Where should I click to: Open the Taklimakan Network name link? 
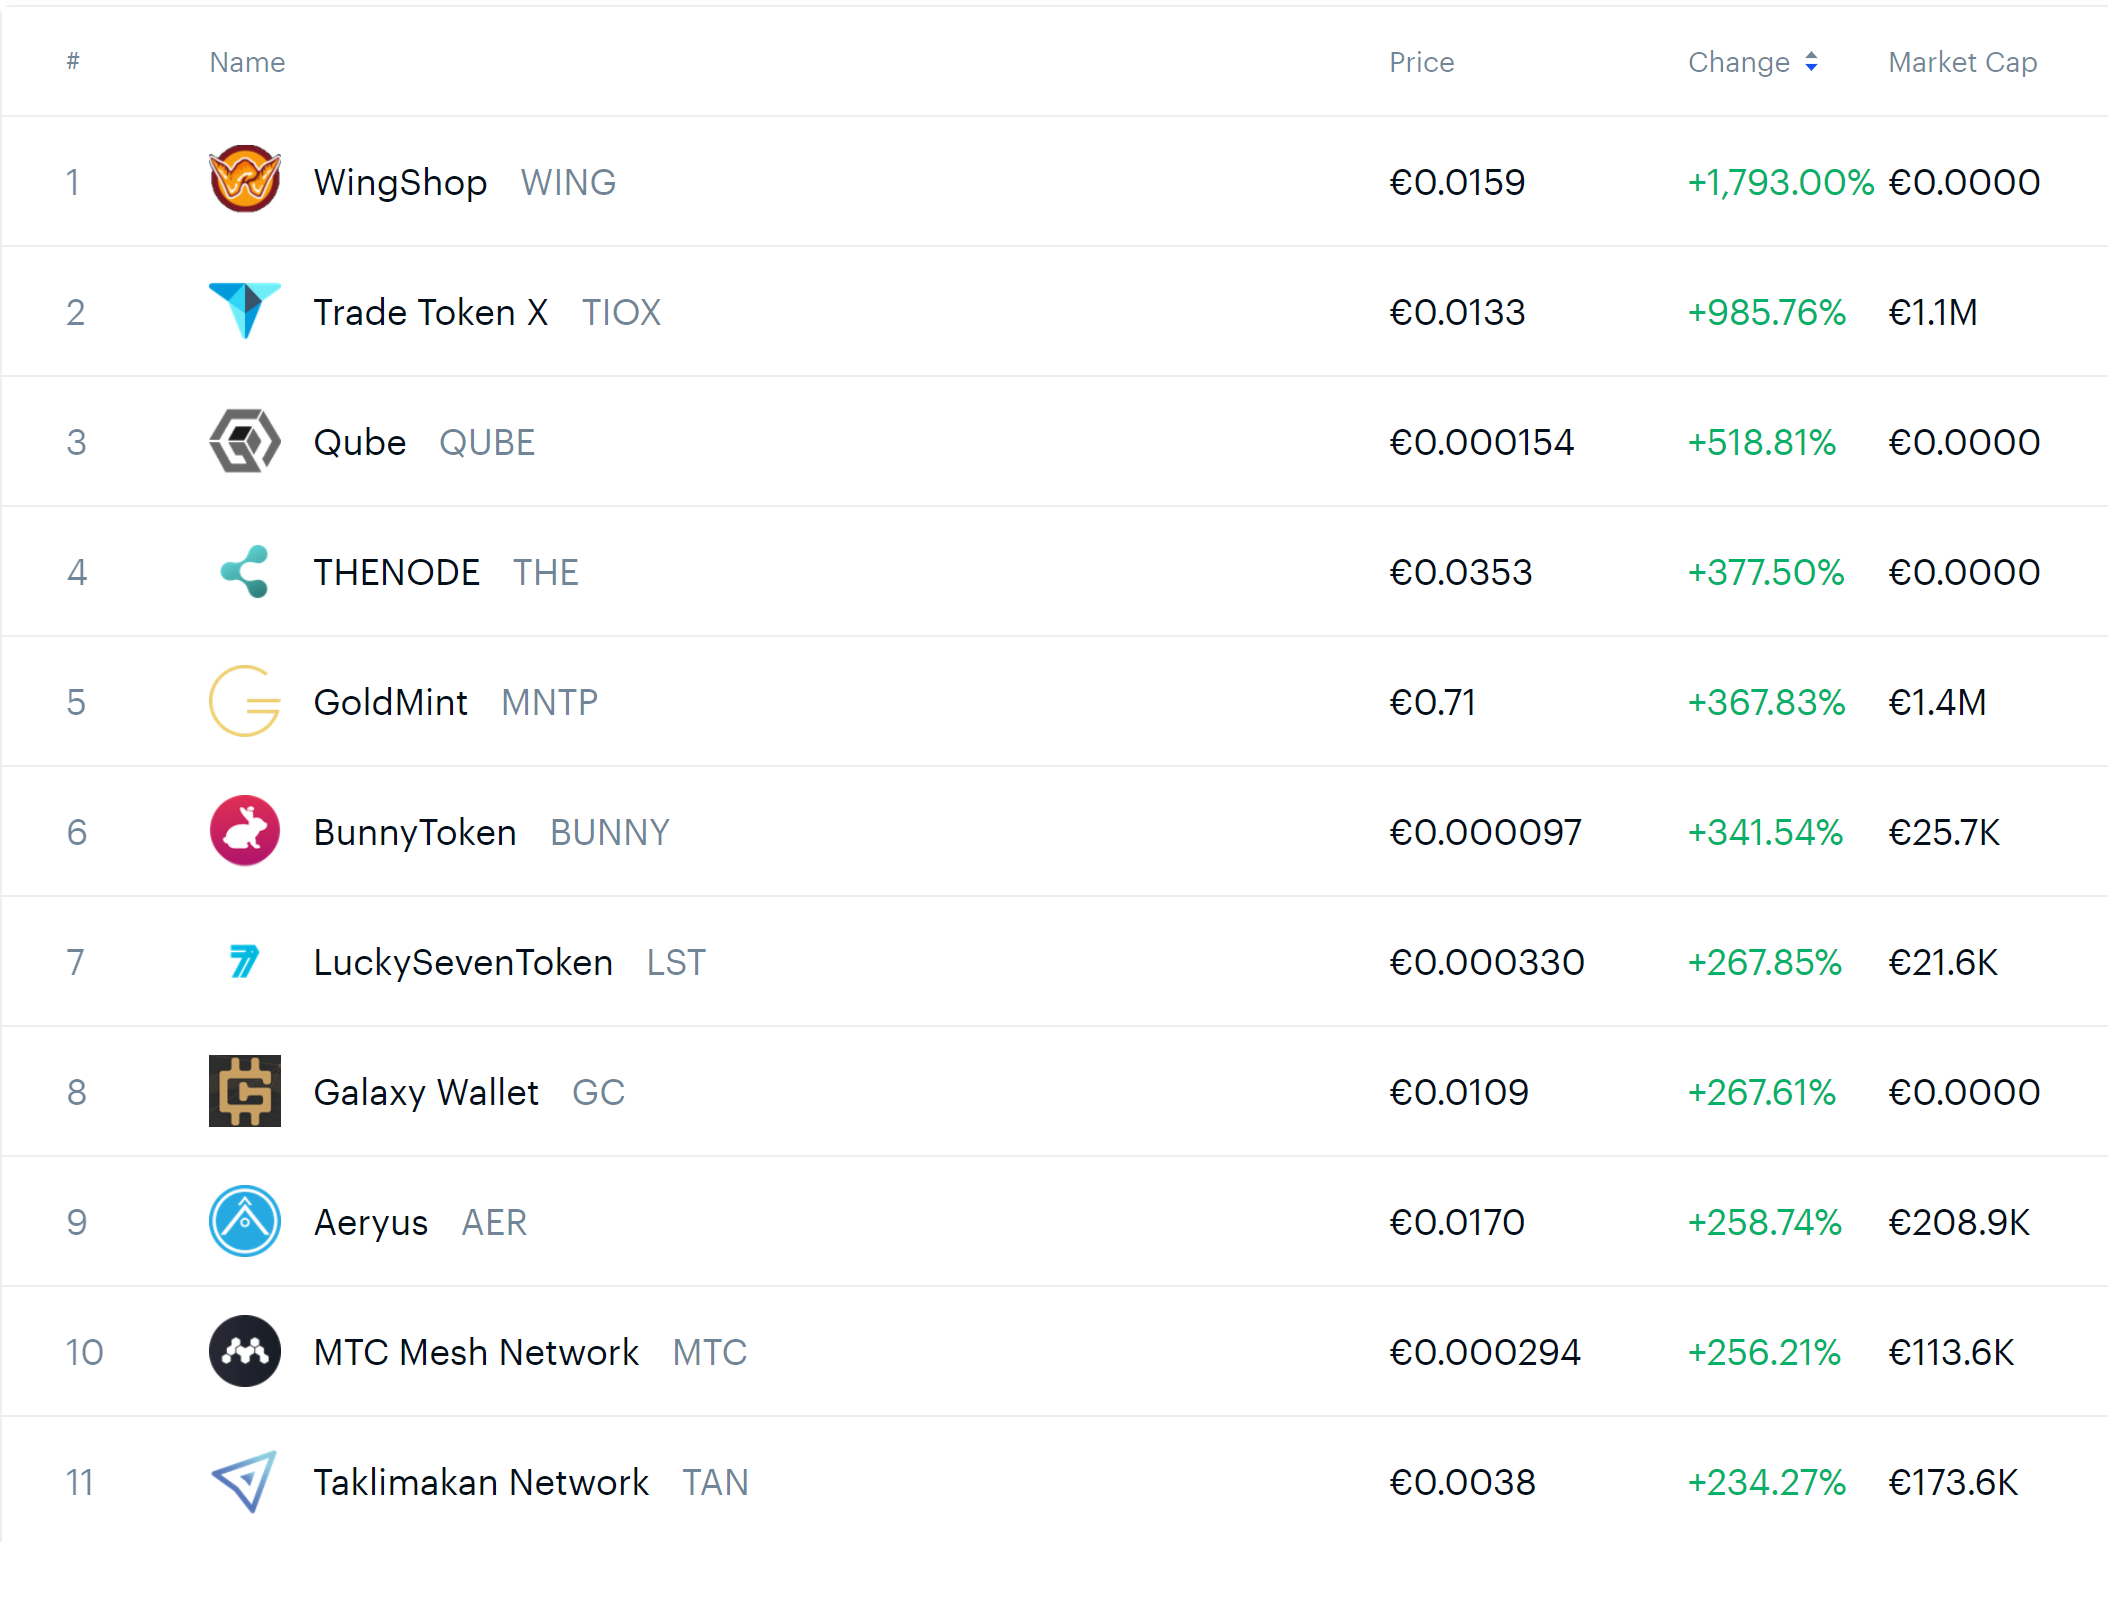(x=481, y=1482)
